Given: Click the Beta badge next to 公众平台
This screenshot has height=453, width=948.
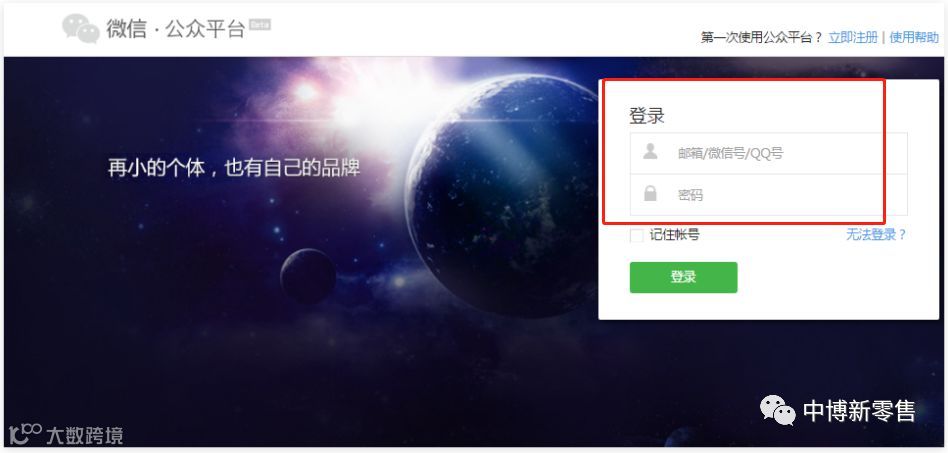Looking at the screenshot, I should (259, 24).
